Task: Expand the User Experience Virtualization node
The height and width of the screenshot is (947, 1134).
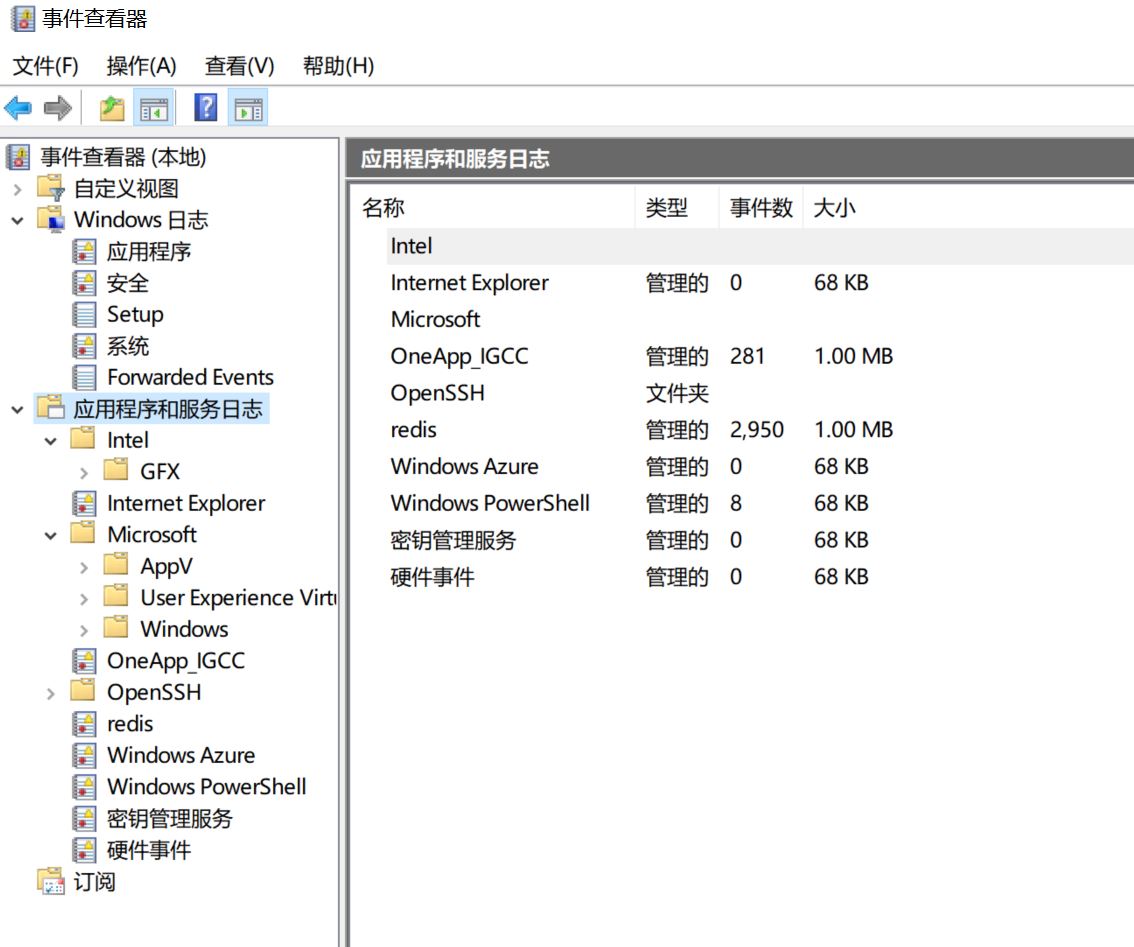Action: [84, 599]
